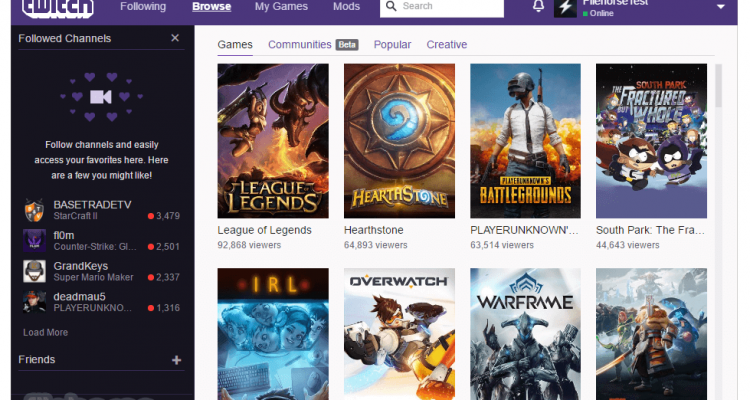This screenshot has width=750, height=400.
Task: Click fl0m channel avatar
Action: [x=34, y=241]
